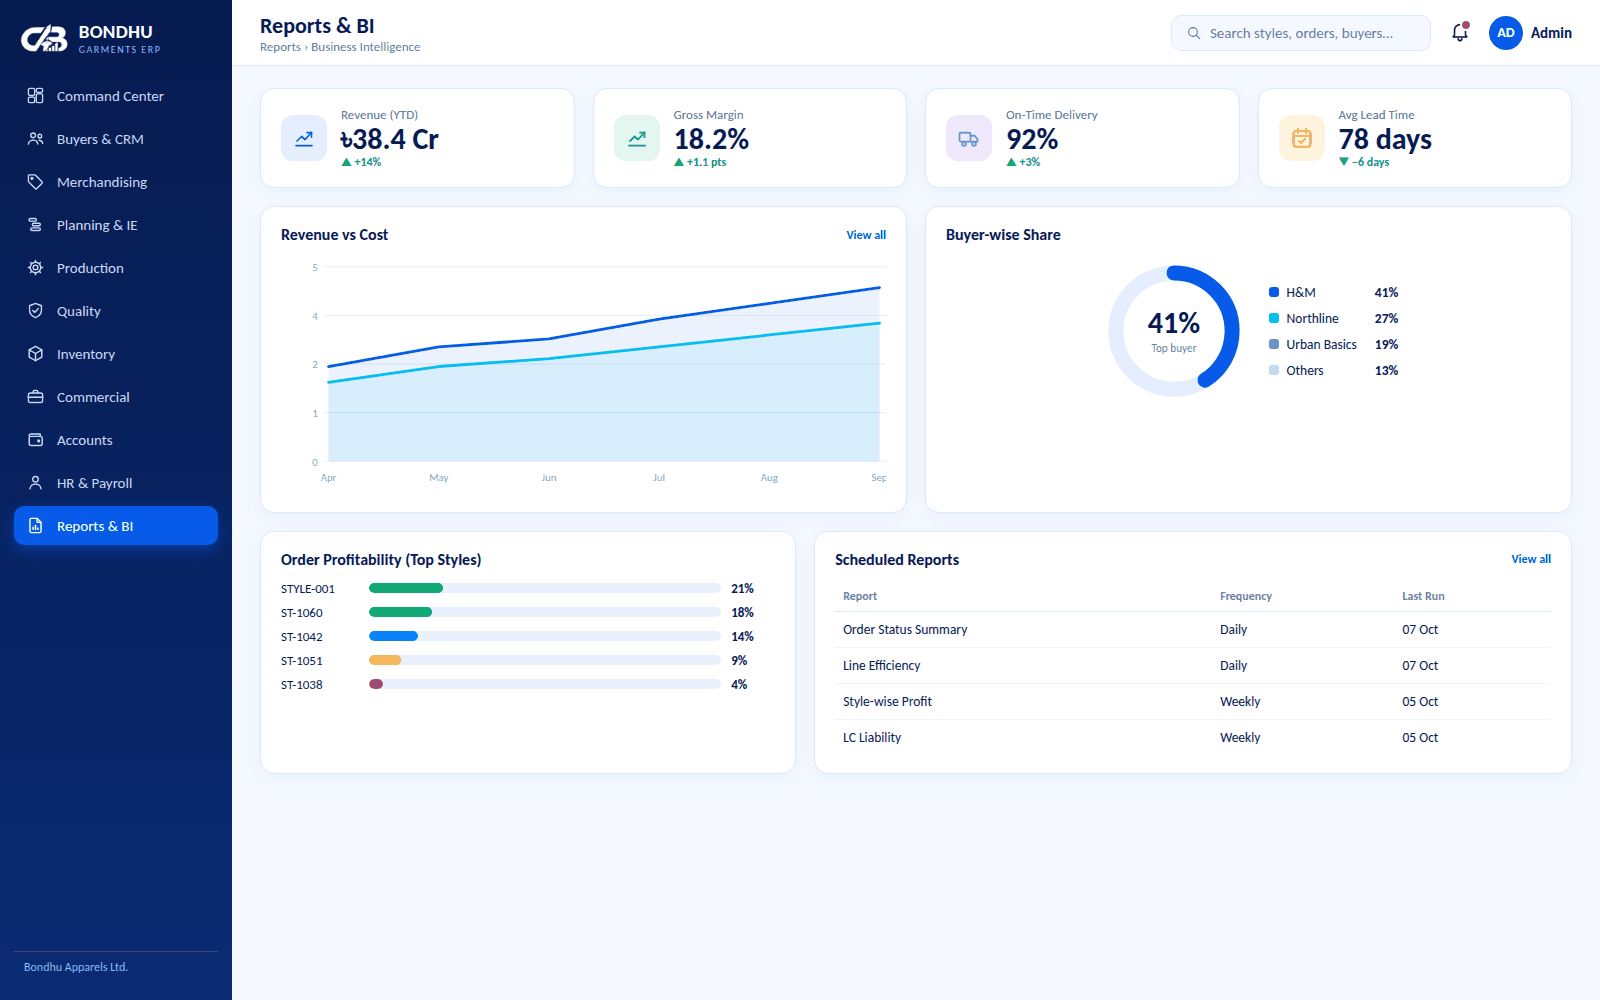Open the LC Liability report row

point(1193,738)
